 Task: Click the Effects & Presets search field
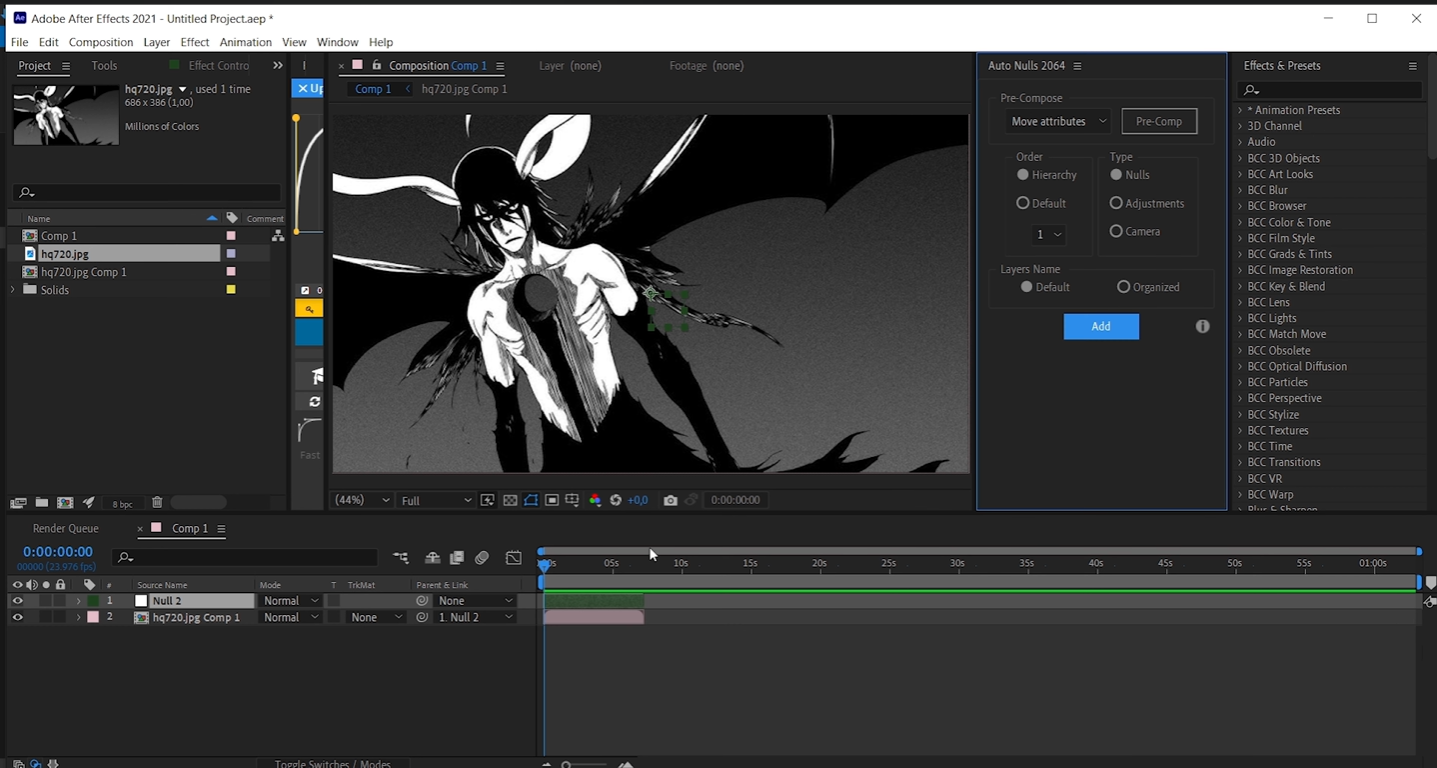(1330, 90)
